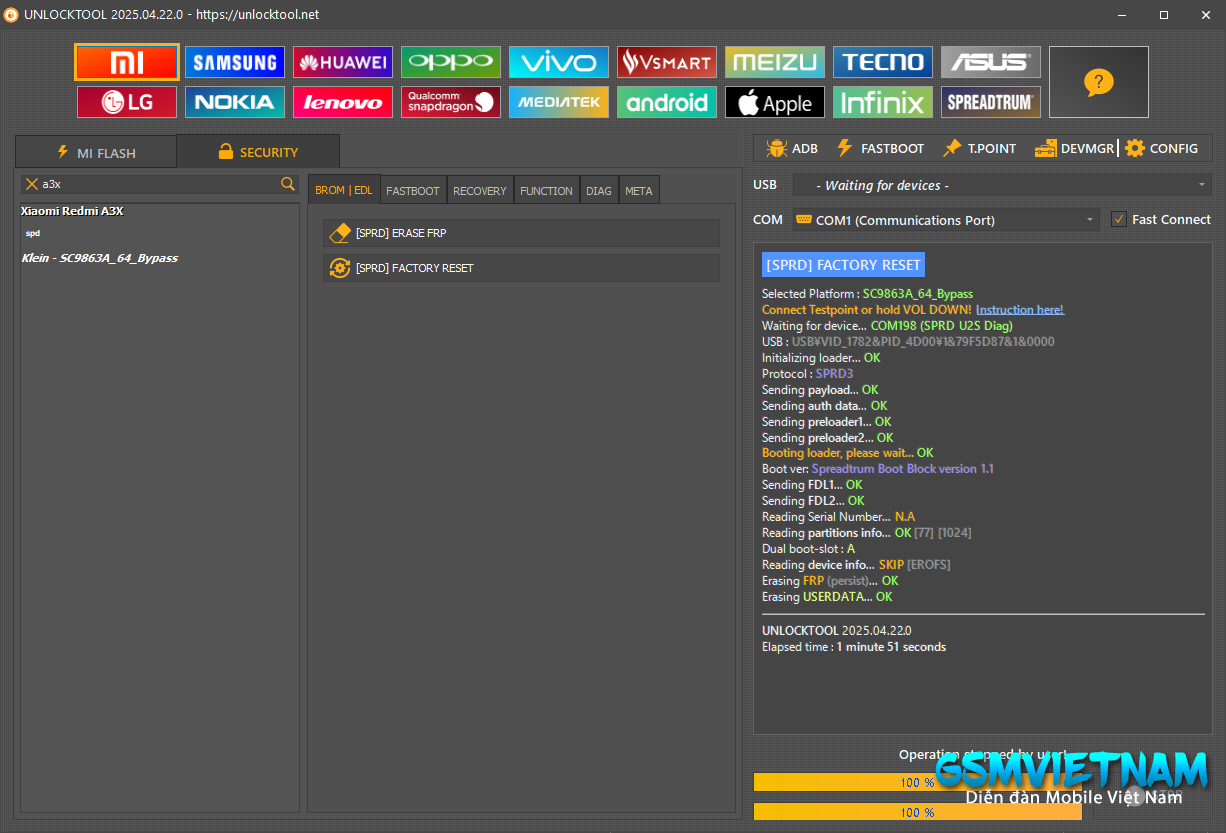Select the OPPO brand logo

pos(451,62)
